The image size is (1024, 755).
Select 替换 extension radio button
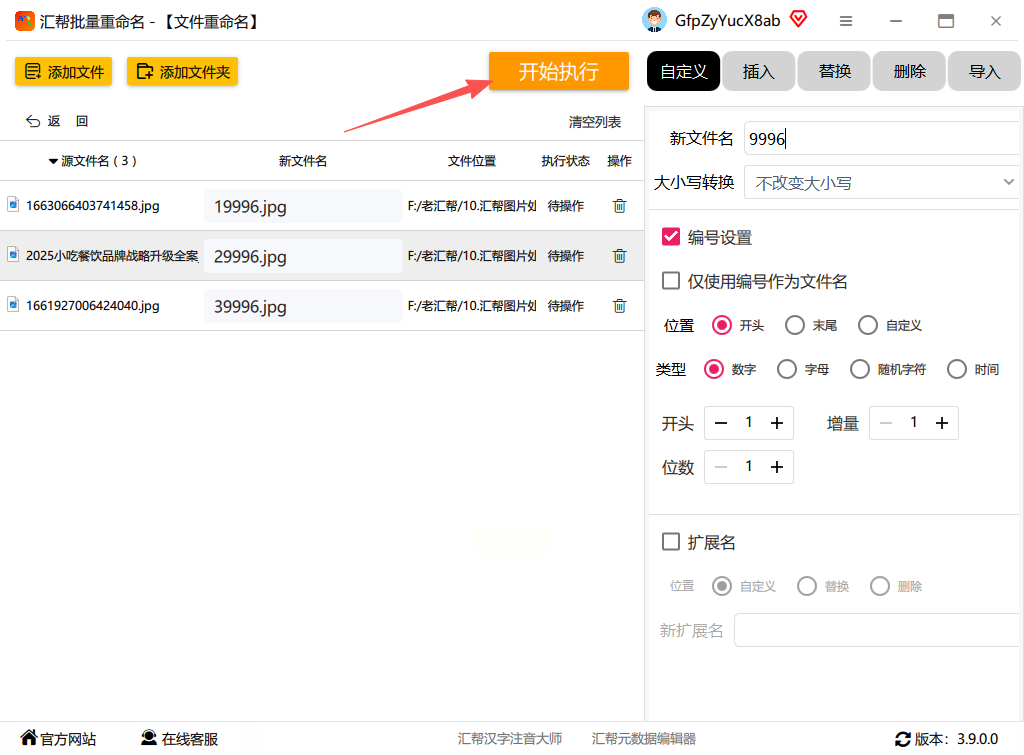[807, 586]
